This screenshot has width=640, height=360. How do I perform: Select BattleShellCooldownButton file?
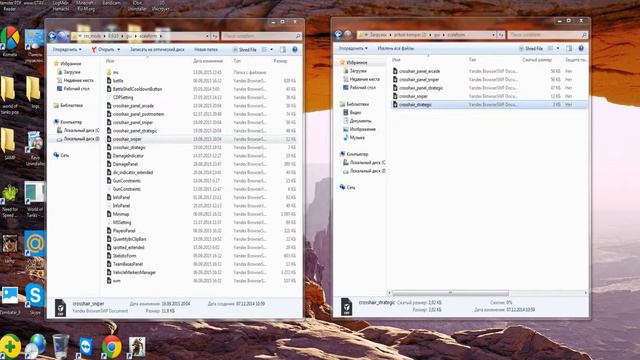point(137,89)
